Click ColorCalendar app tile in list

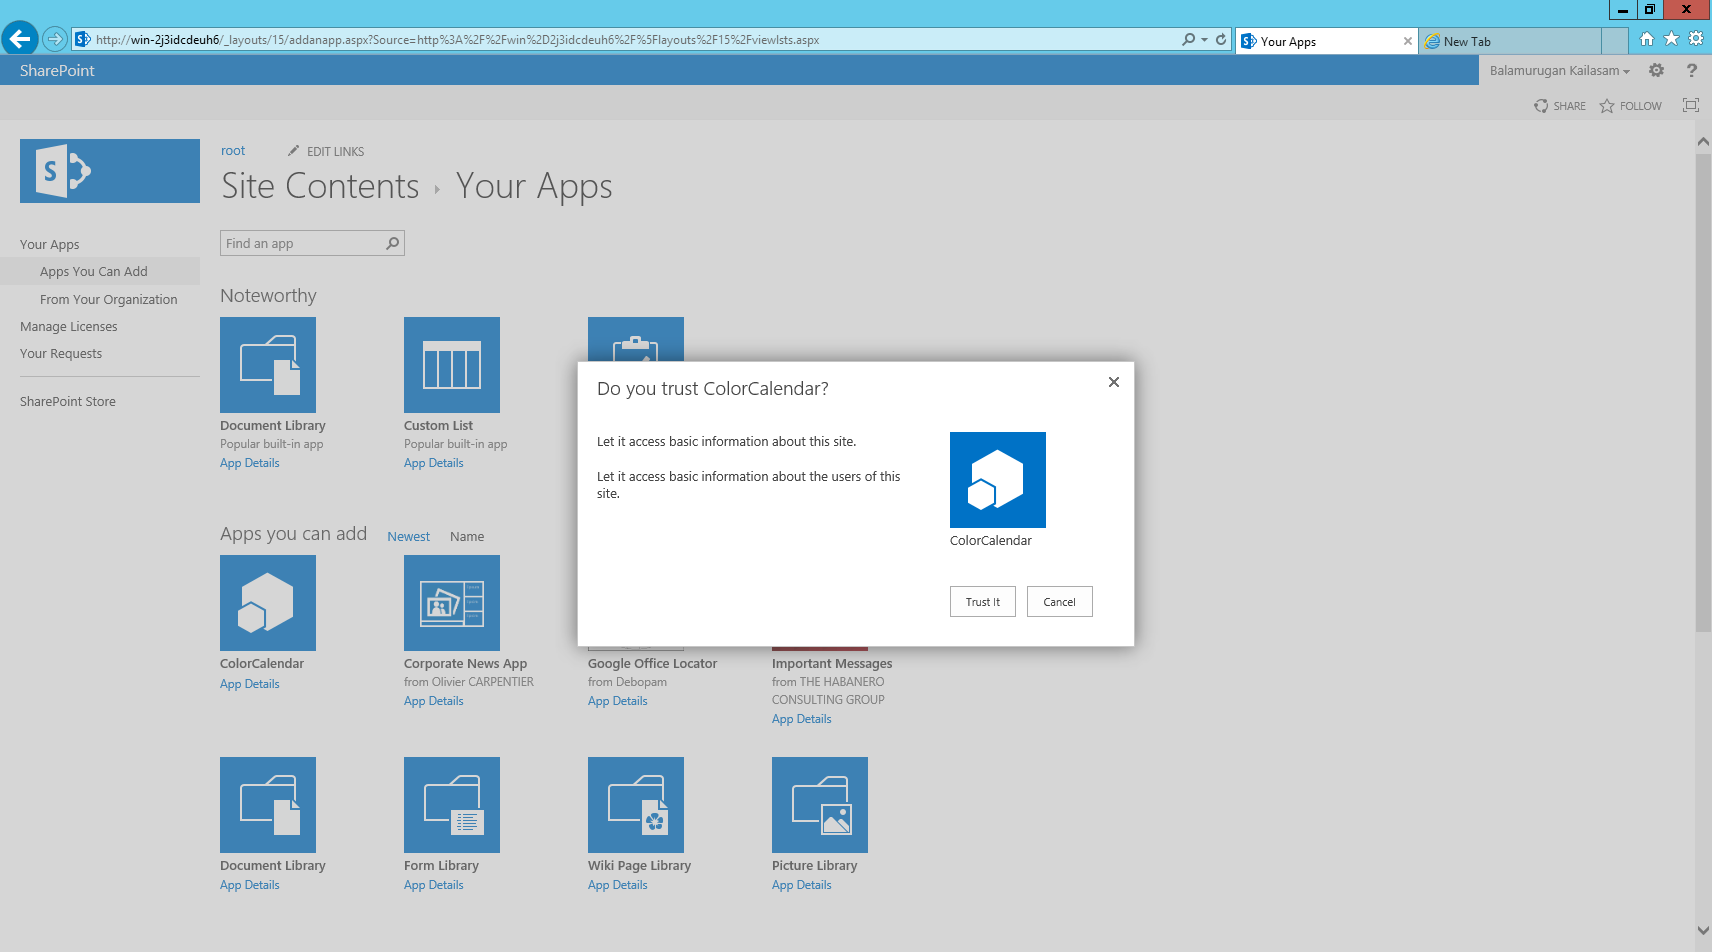click(268, 603)
